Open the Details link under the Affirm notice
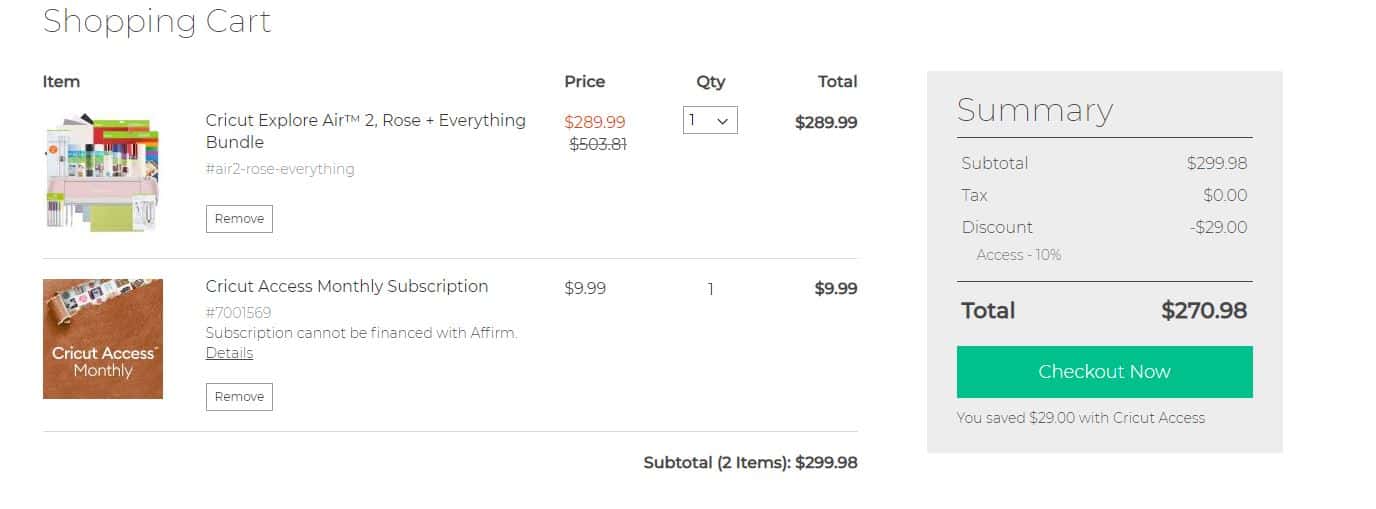1376x509 pixels. click(229, 353)
